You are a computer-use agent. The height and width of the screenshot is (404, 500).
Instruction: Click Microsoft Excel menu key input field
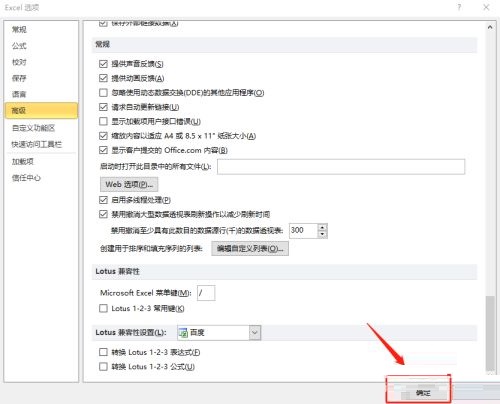pyautogui.click(x=206, y=293)
